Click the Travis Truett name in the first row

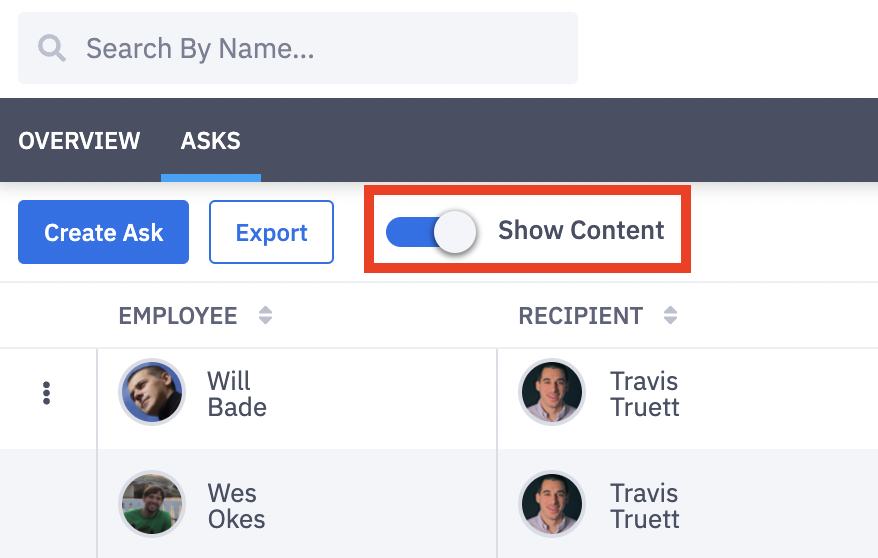(644, 394)
